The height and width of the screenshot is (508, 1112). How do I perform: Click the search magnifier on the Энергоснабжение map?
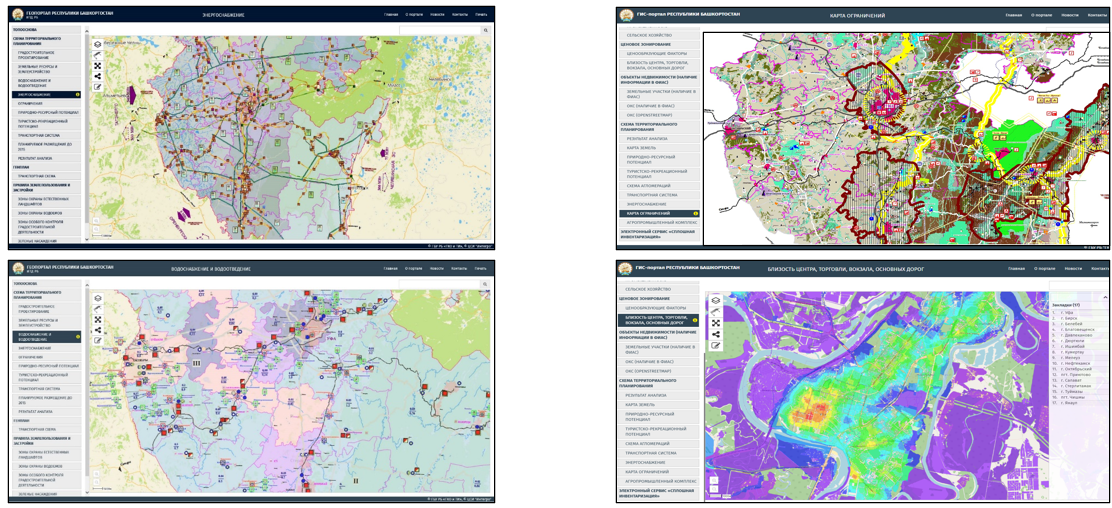click(486, 31)
